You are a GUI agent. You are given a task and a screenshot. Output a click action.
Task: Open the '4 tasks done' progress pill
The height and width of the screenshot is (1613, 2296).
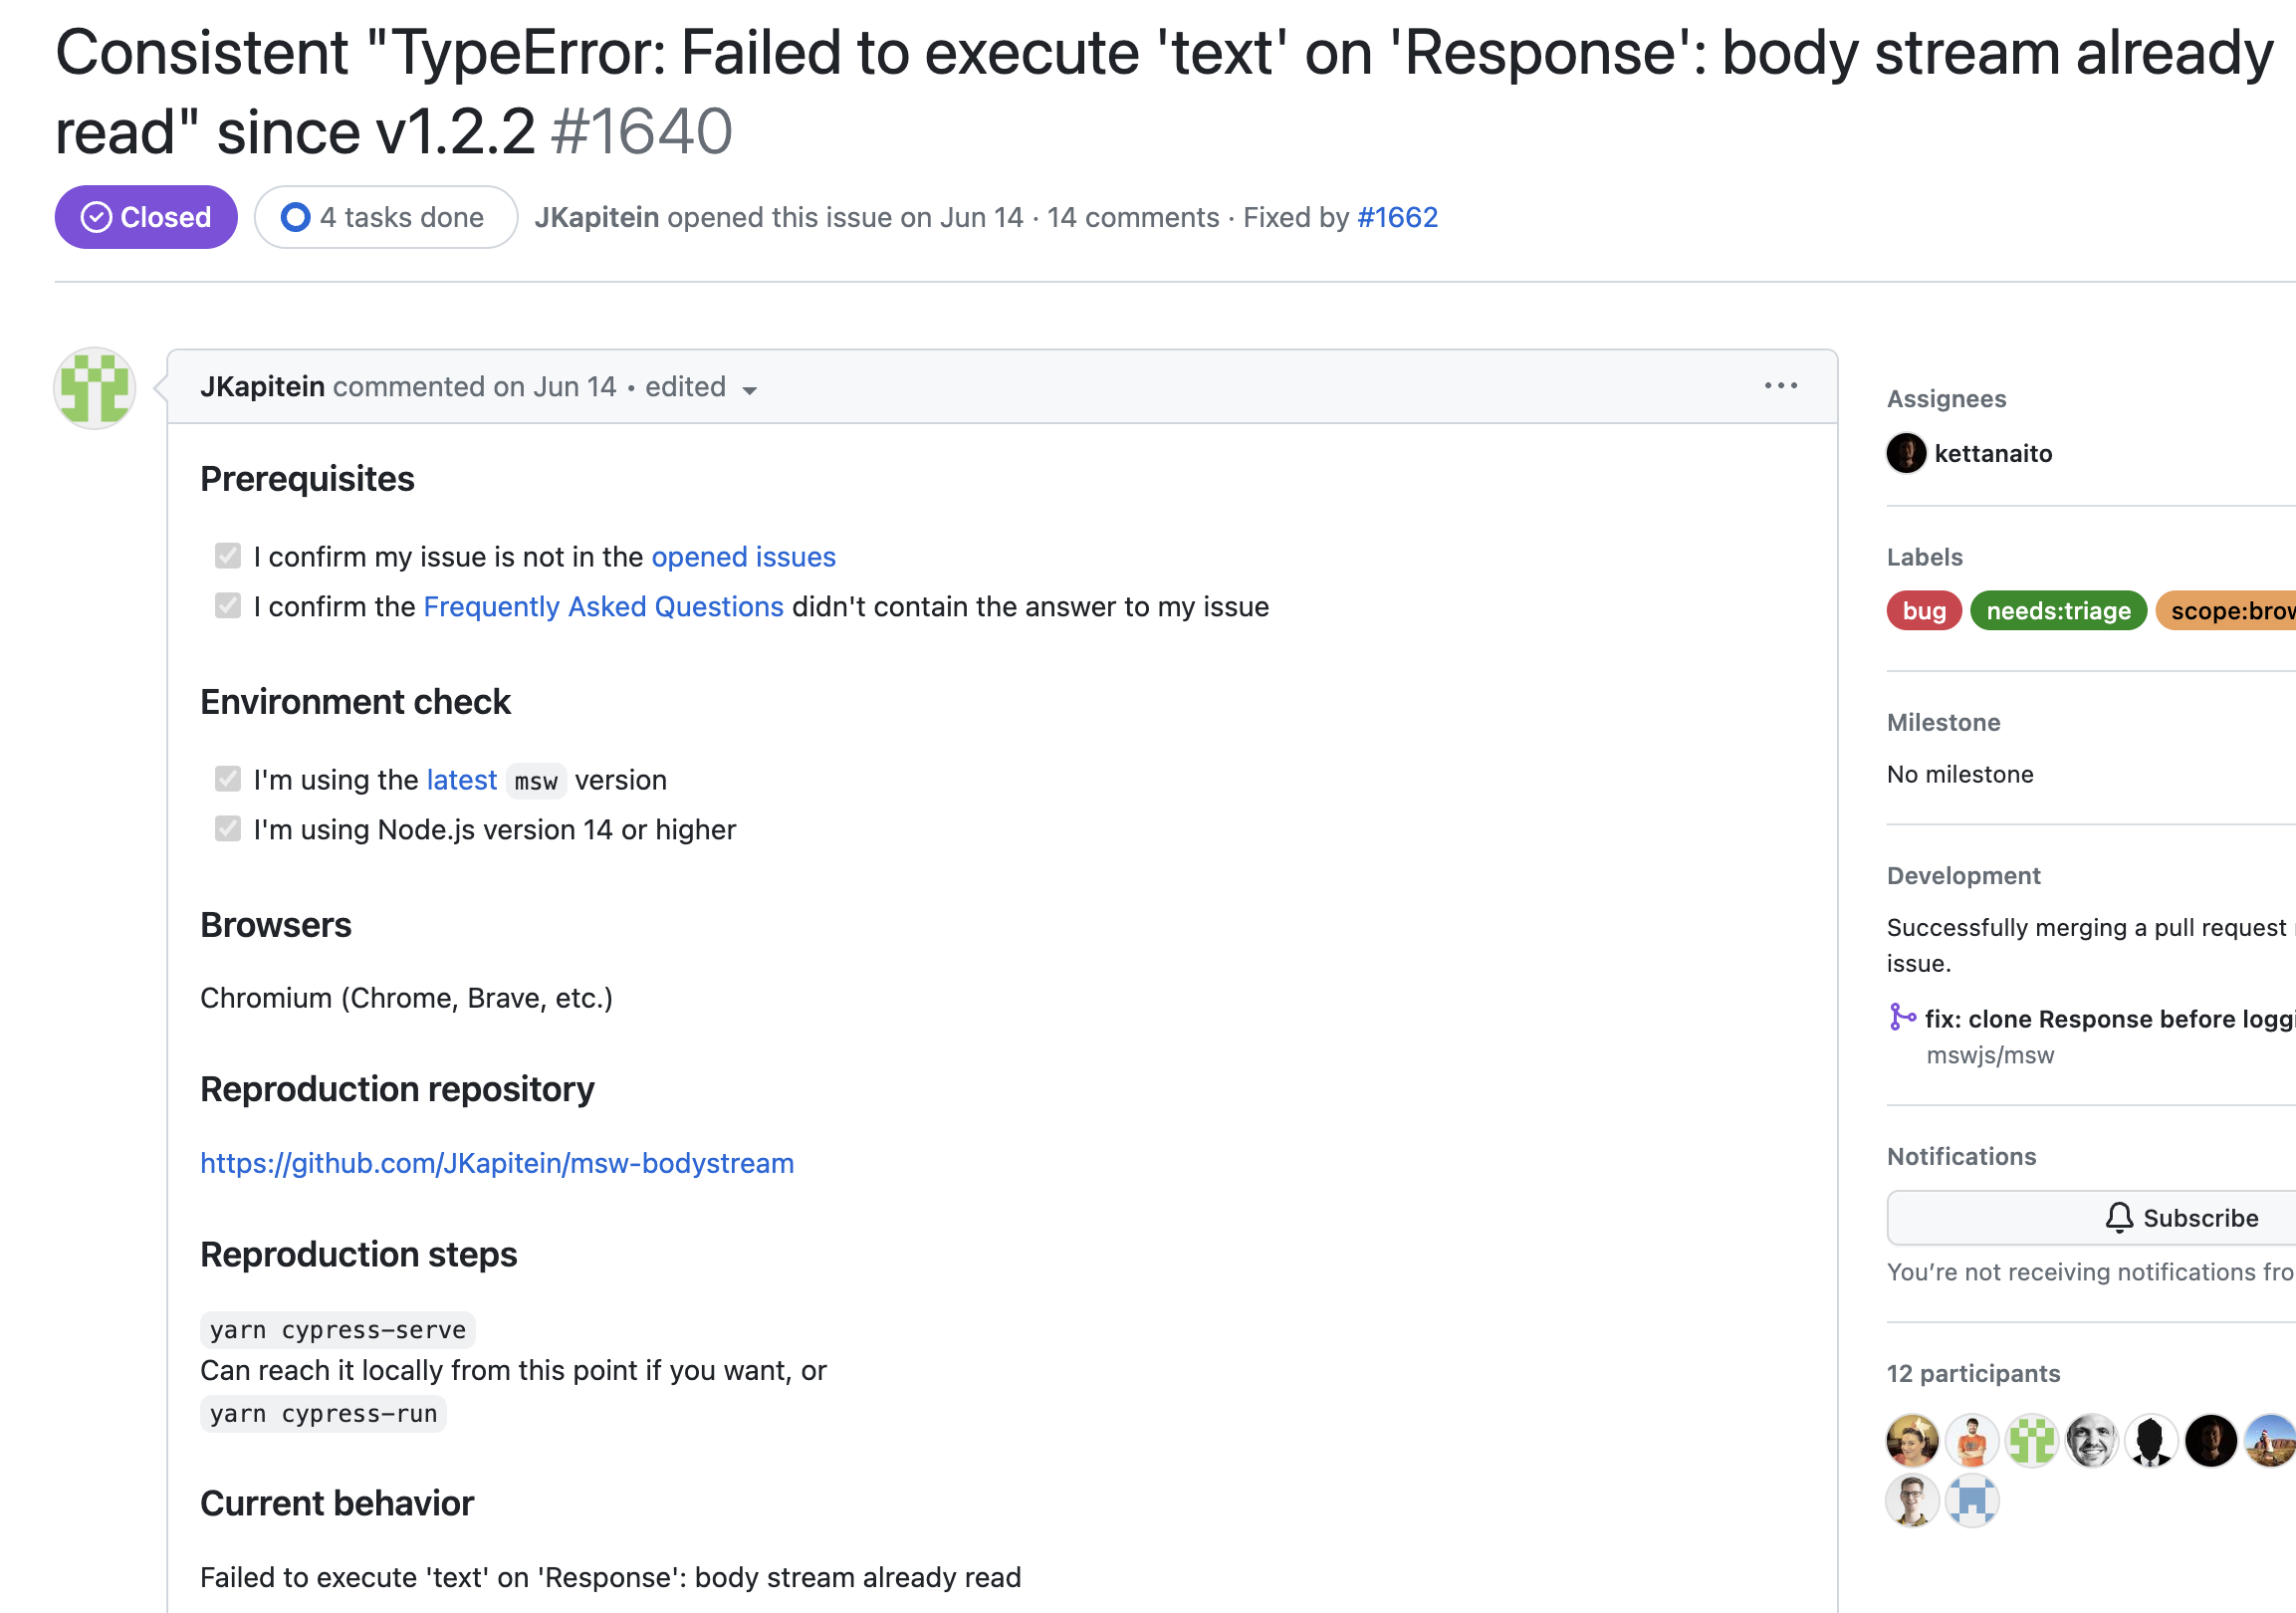click(386, 217)
